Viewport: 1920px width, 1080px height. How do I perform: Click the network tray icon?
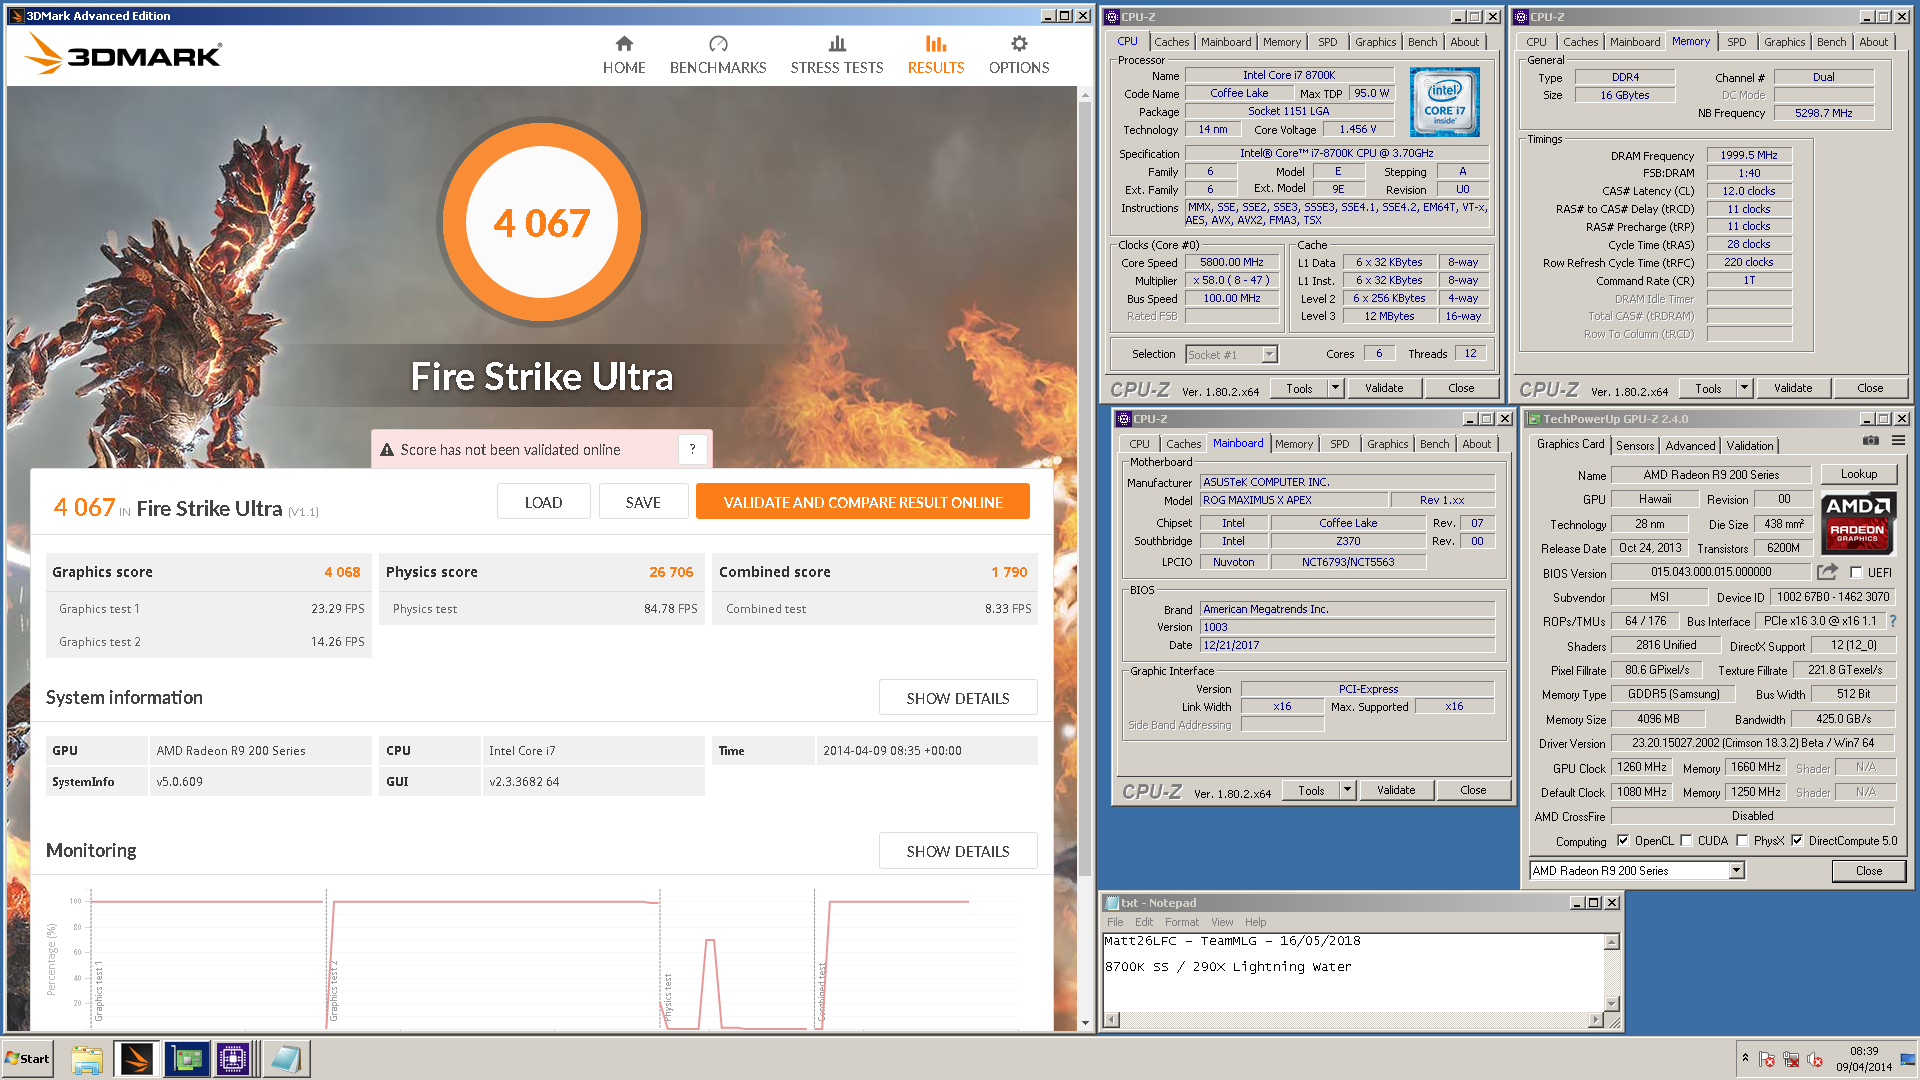tap(1791, 1059)
